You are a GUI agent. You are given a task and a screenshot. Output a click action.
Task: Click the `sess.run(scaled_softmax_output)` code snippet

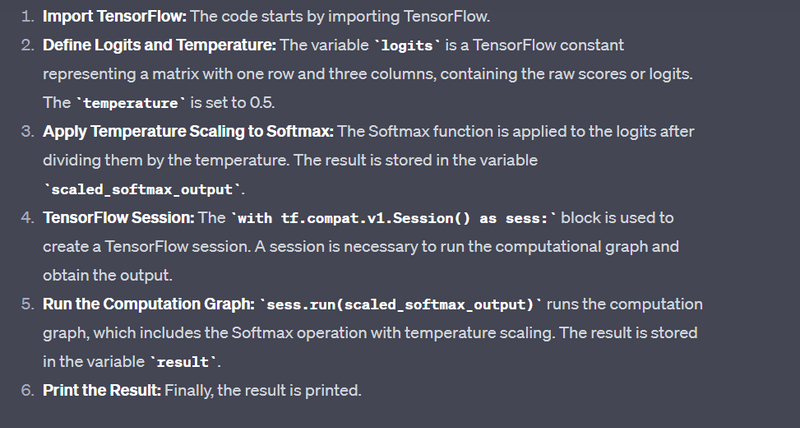400,303
